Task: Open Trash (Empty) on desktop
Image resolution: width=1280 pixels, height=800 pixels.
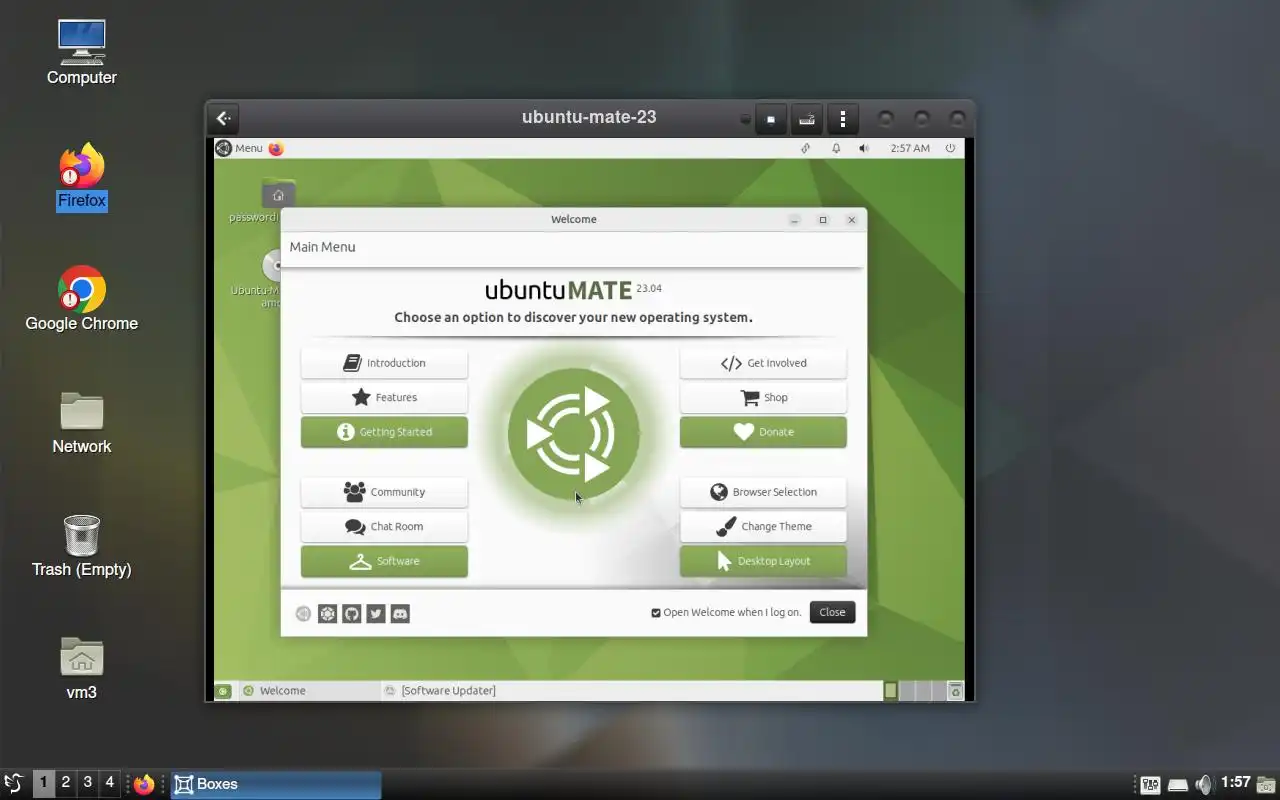Action: click(x=82, y=546)
